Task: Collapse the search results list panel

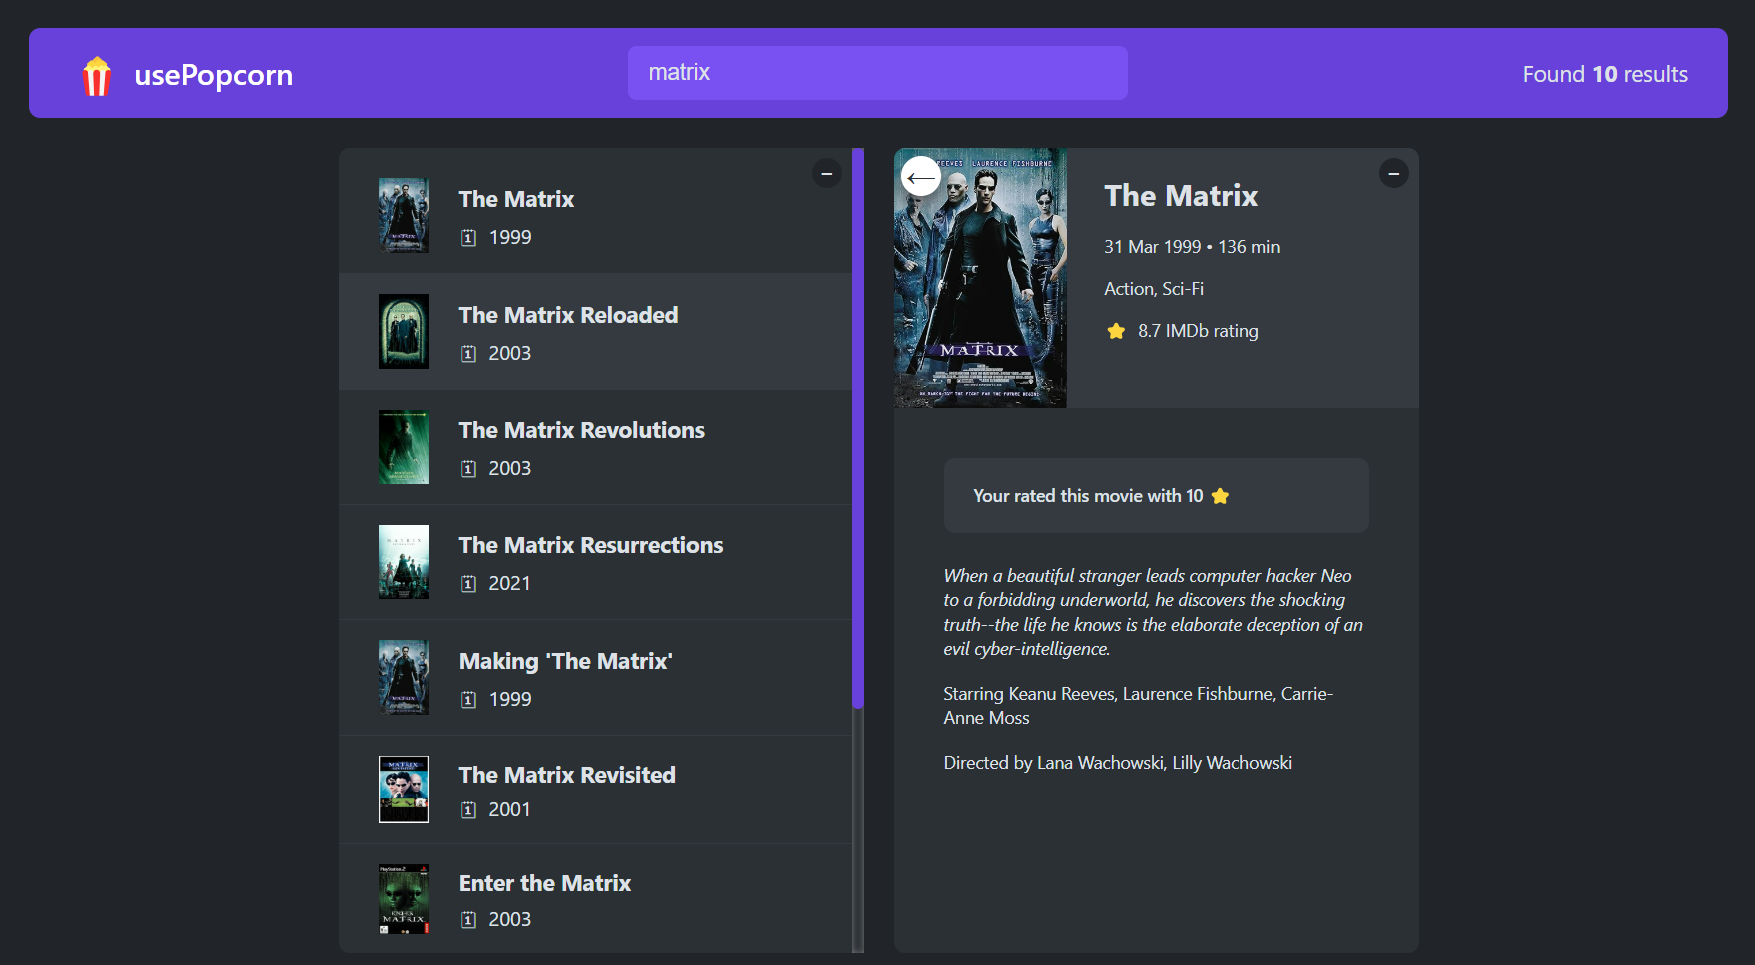Action: 826,174
